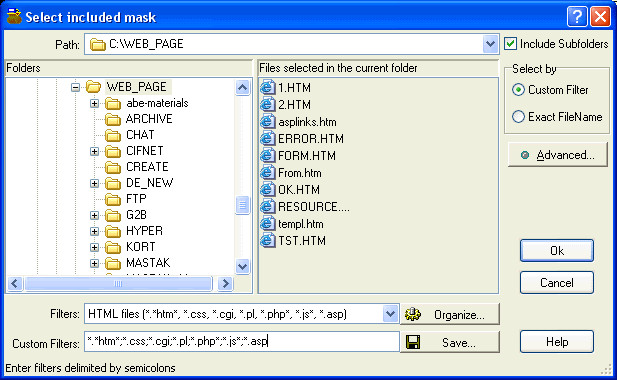
Task: Select the ERROR.HTM file name
Action: click(311, 139)
